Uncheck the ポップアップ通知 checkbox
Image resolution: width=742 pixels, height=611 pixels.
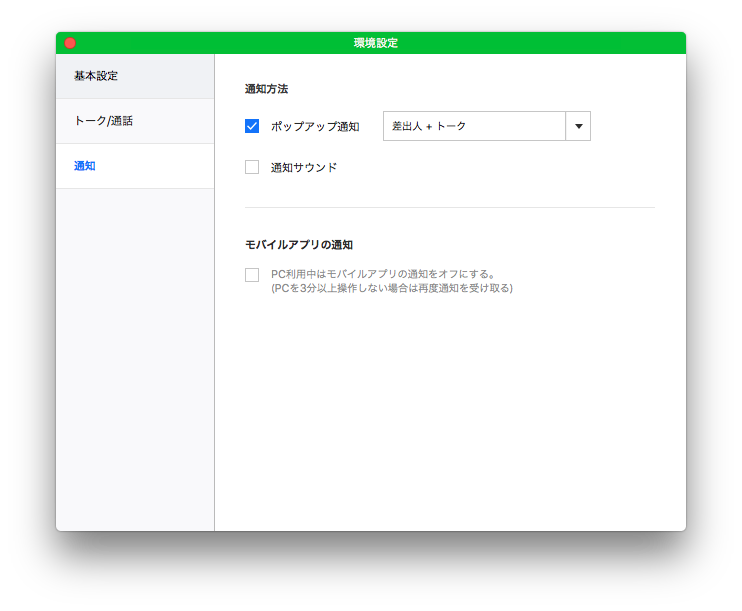[252, 126]
